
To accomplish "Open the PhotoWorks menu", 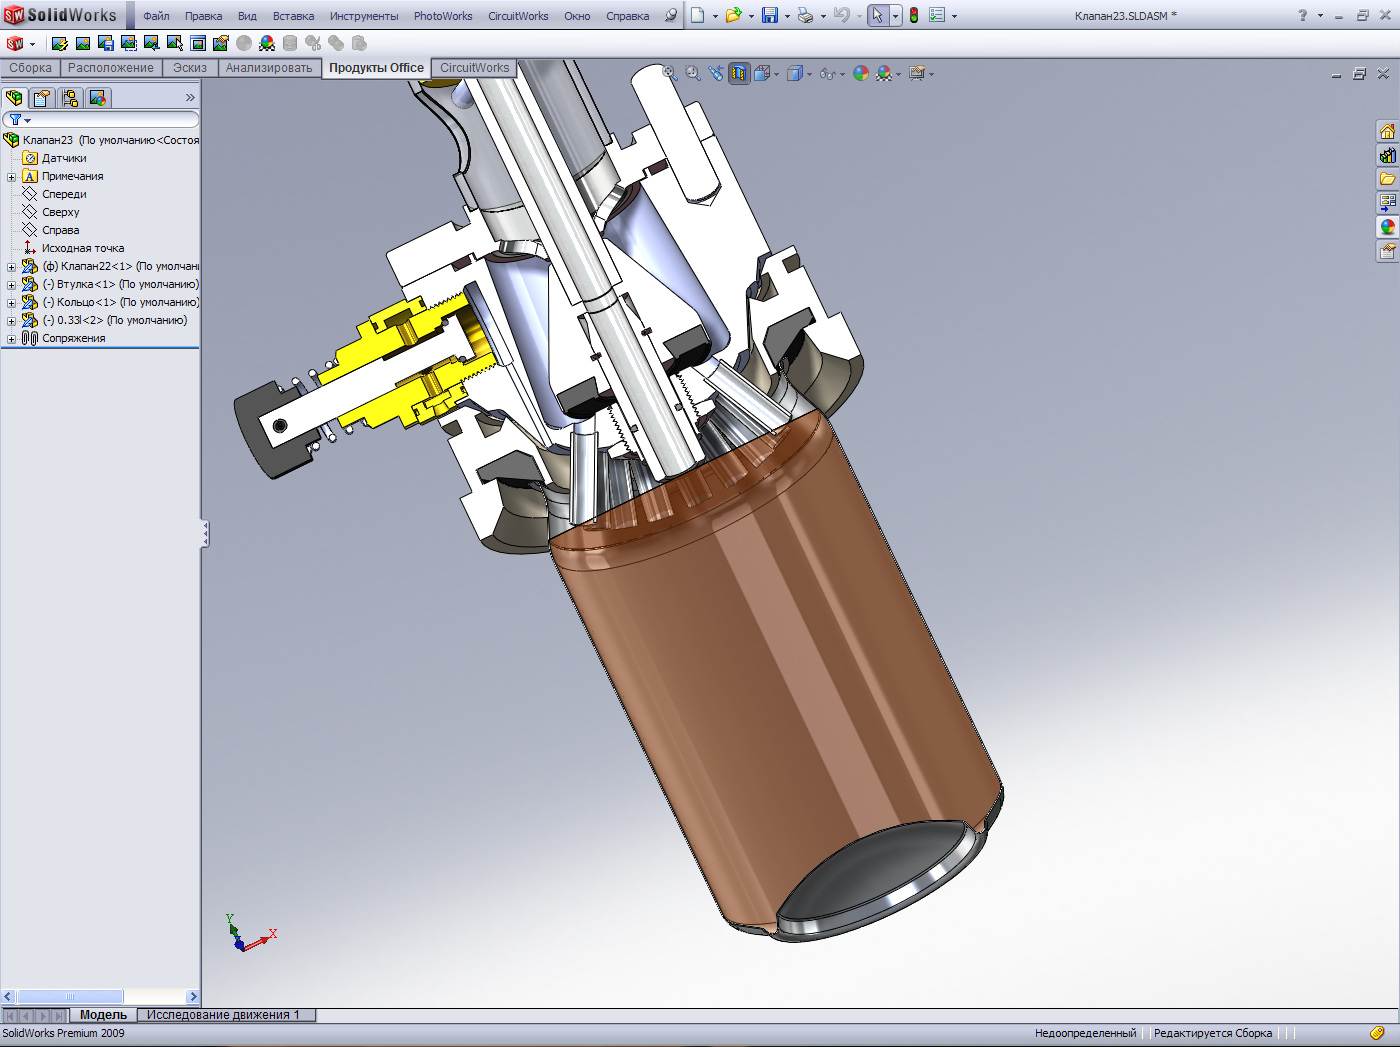I will pos(443,16).
